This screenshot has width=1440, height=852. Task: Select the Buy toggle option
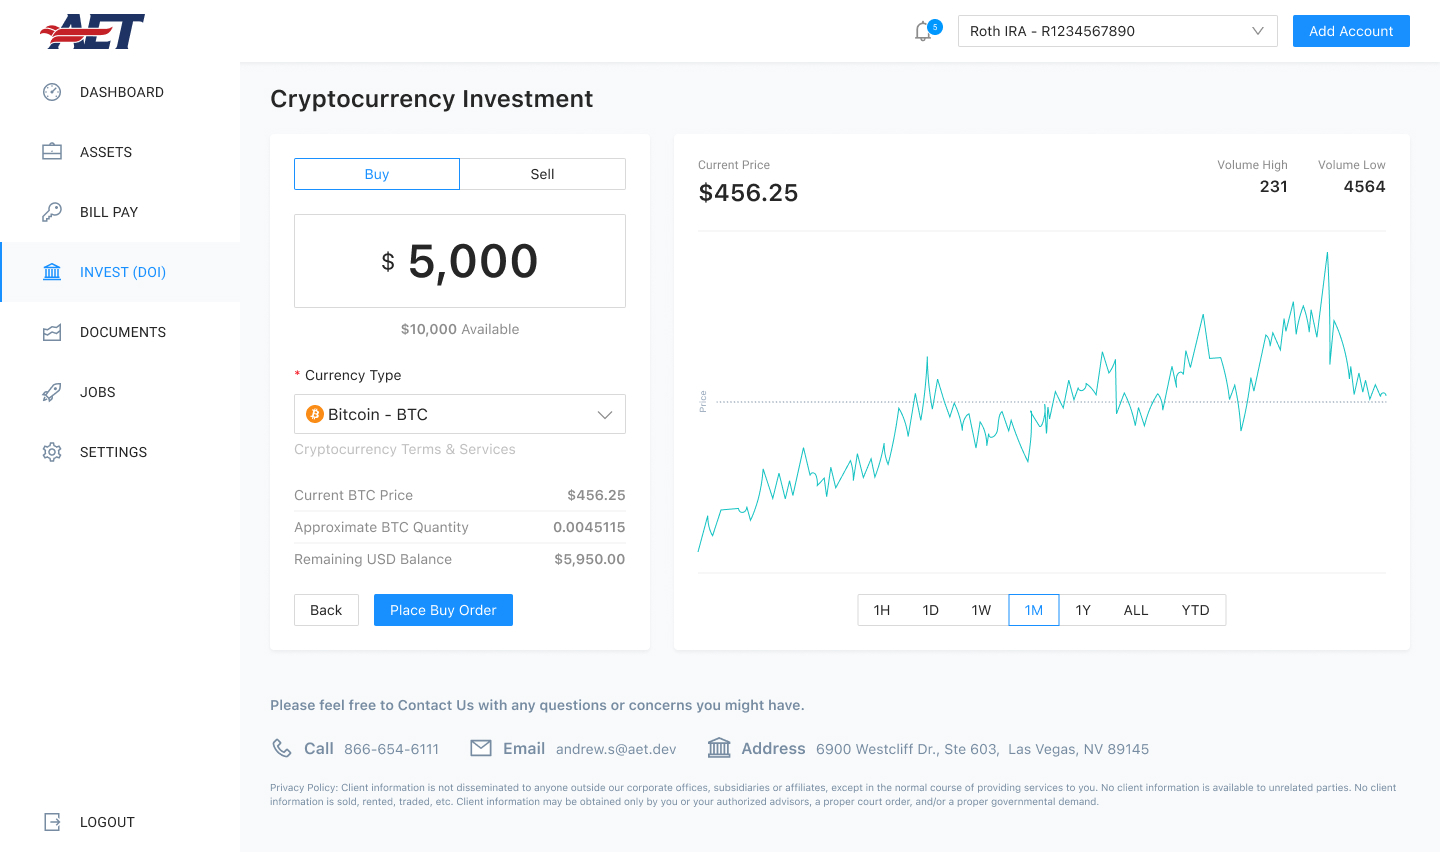(377, 174)
